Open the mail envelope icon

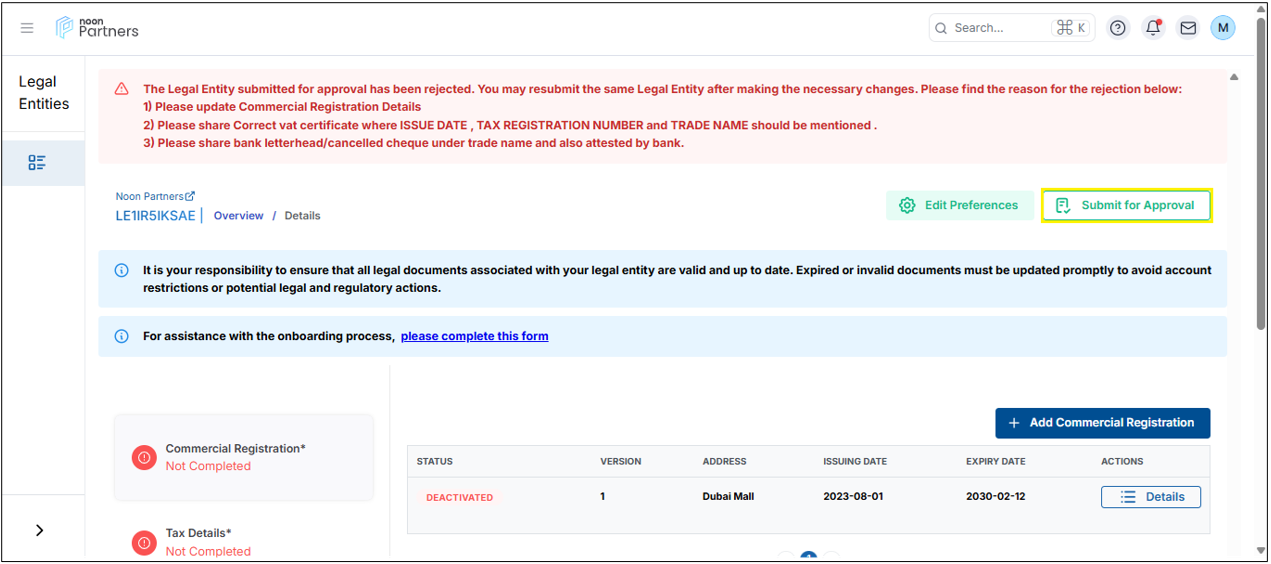1188,28
